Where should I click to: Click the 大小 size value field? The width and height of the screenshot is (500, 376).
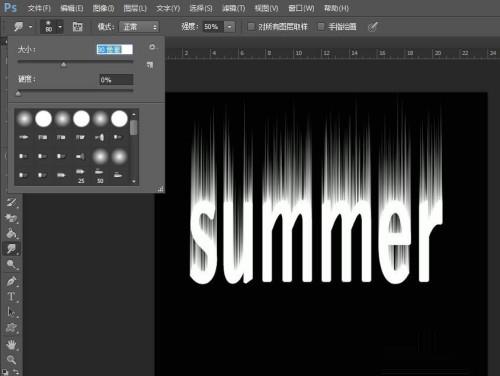[115, 50]
